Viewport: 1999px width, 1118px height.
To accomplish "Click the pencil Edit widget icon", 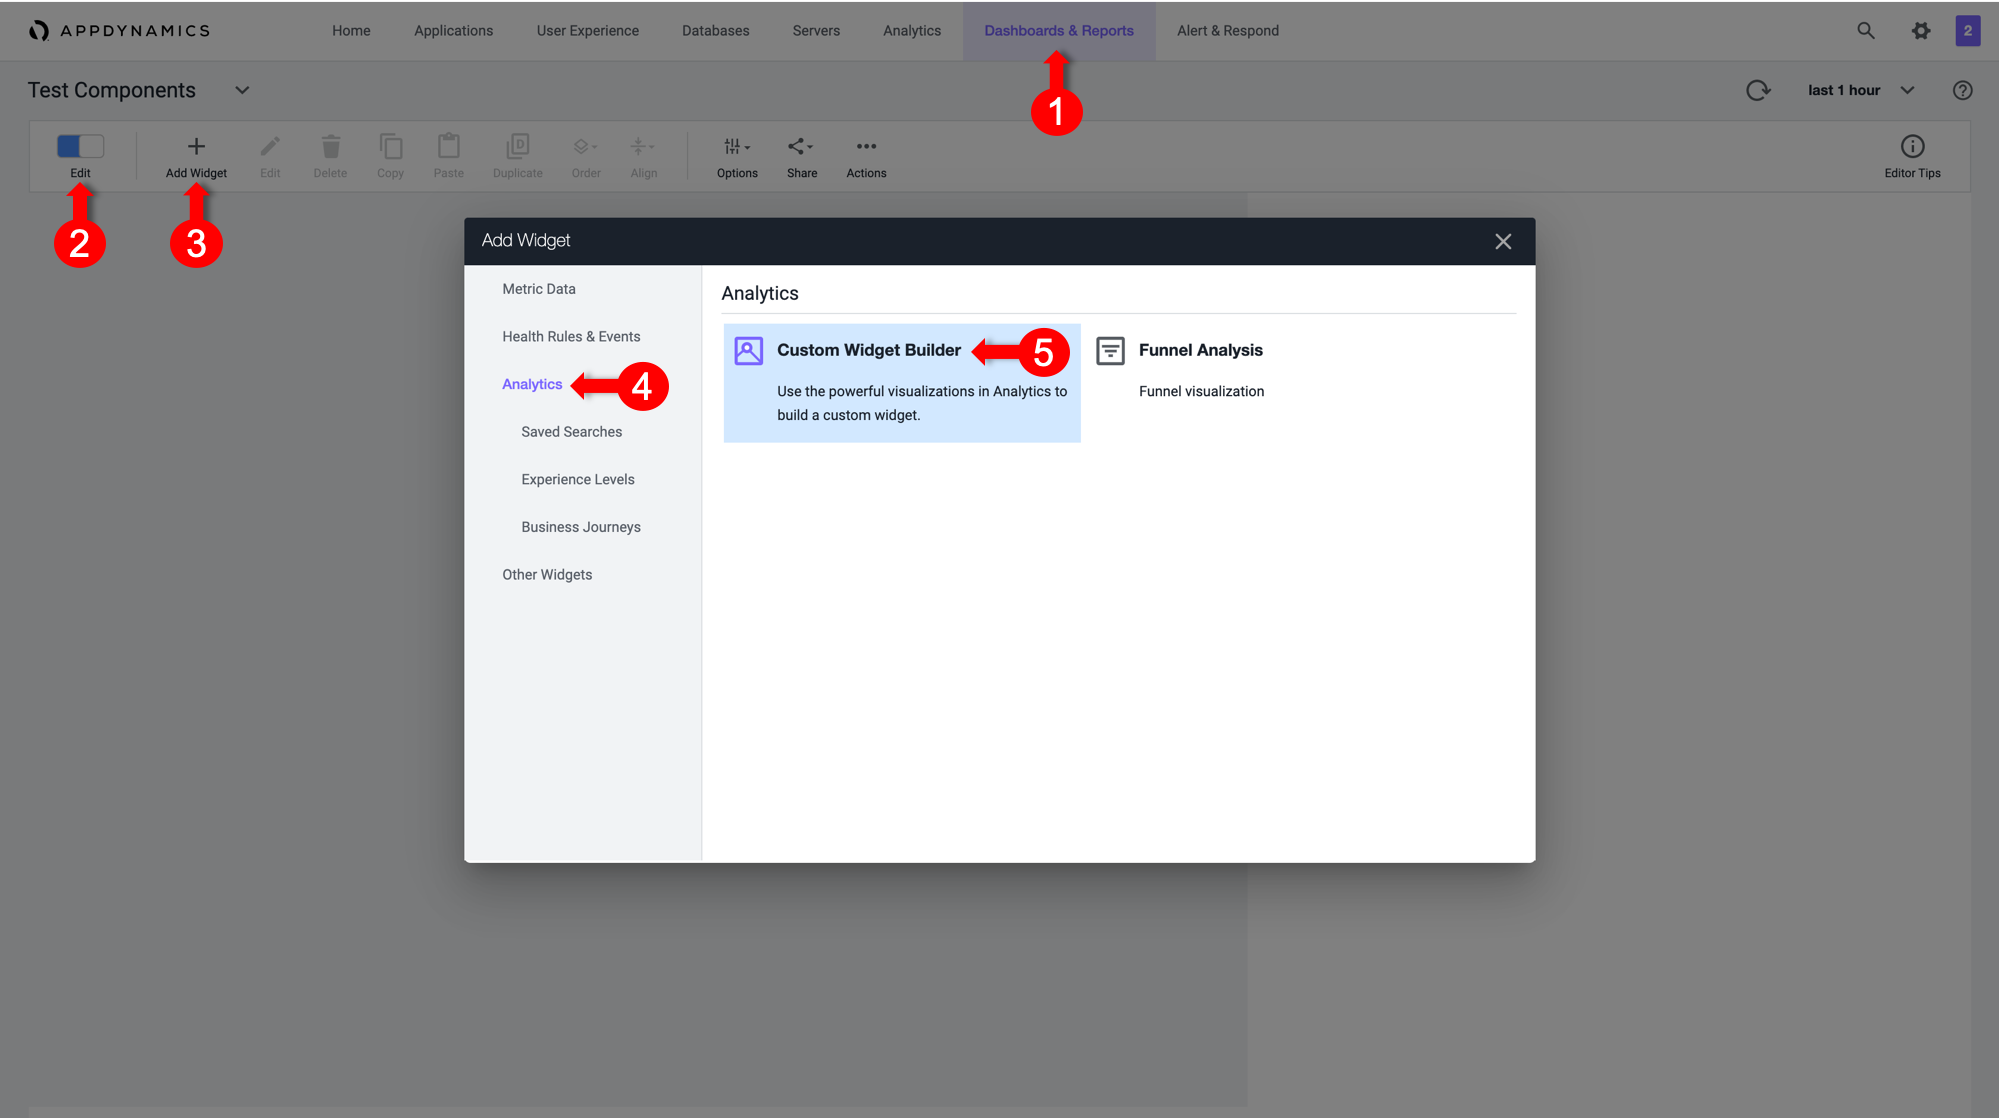I will pyautogui.click(x=270, y=147).
